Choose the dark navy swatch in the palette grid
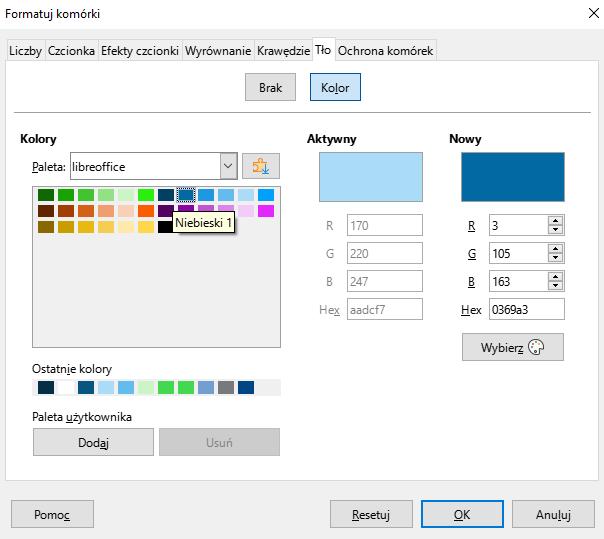This screenshot has width=604, height=539. (166, 195)
